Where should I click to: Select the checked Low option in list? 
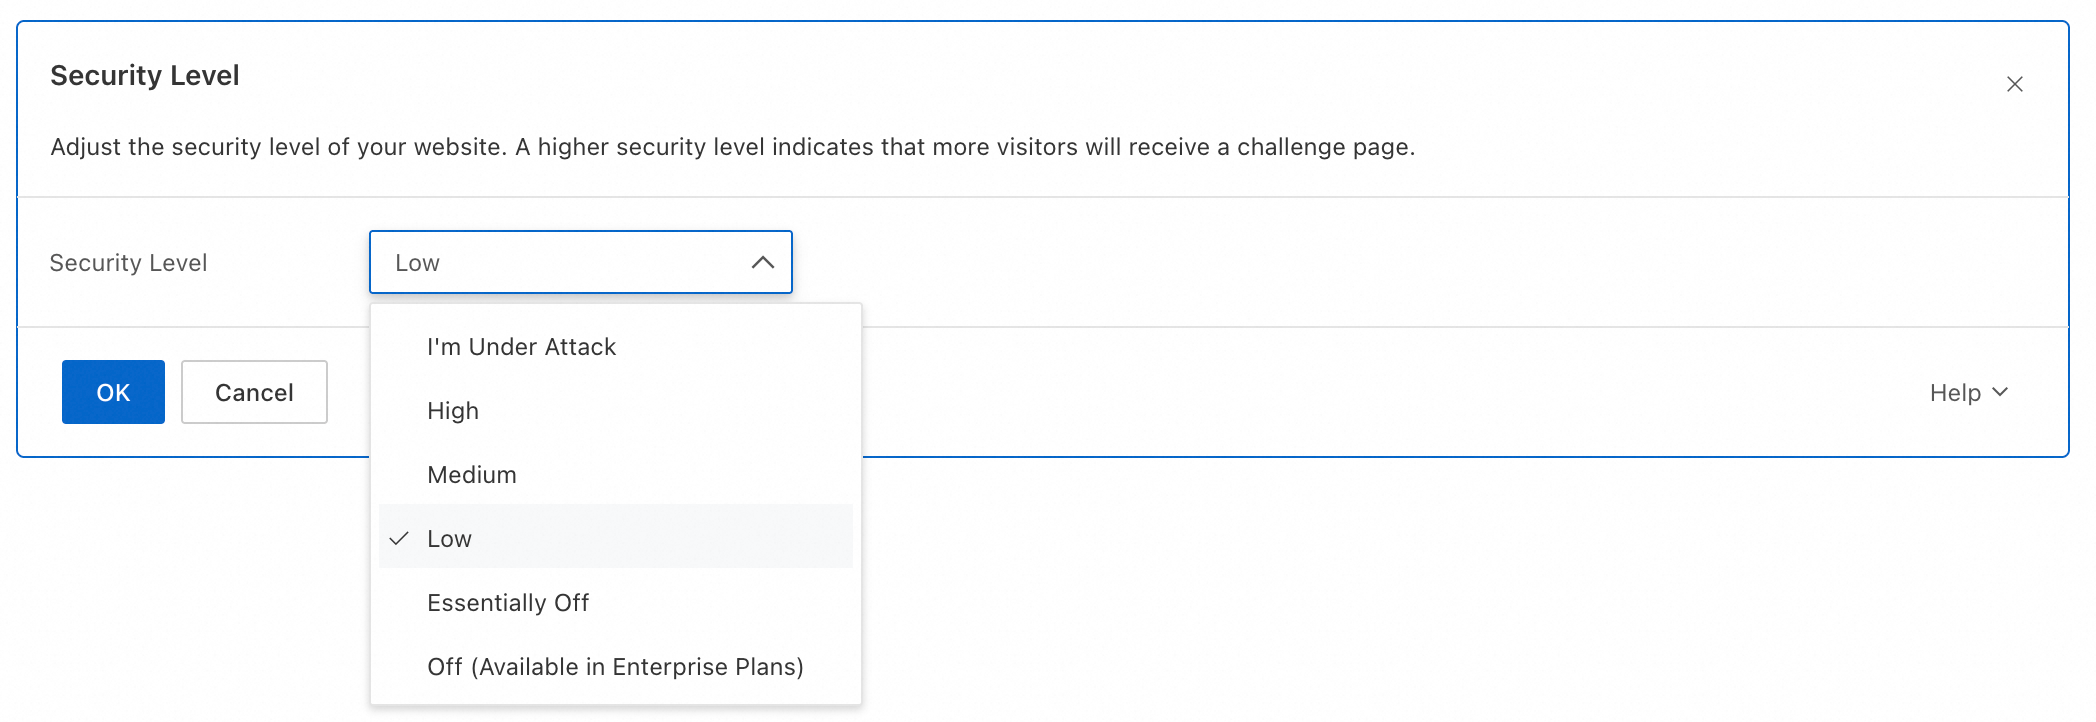click(449, 539)
